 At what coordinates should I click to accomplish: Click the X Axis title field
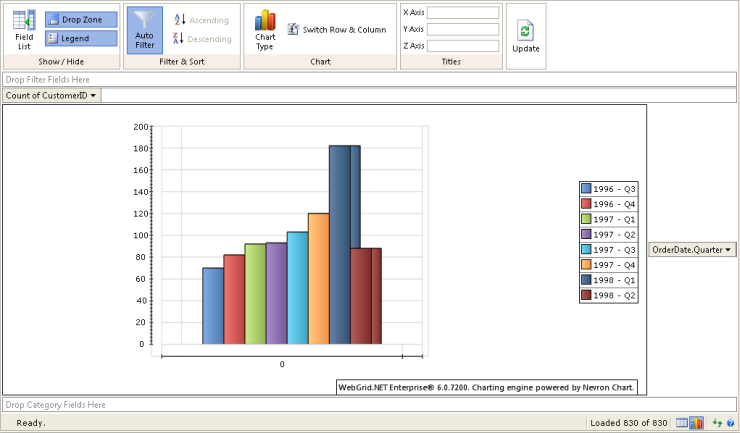click(463, 13)
